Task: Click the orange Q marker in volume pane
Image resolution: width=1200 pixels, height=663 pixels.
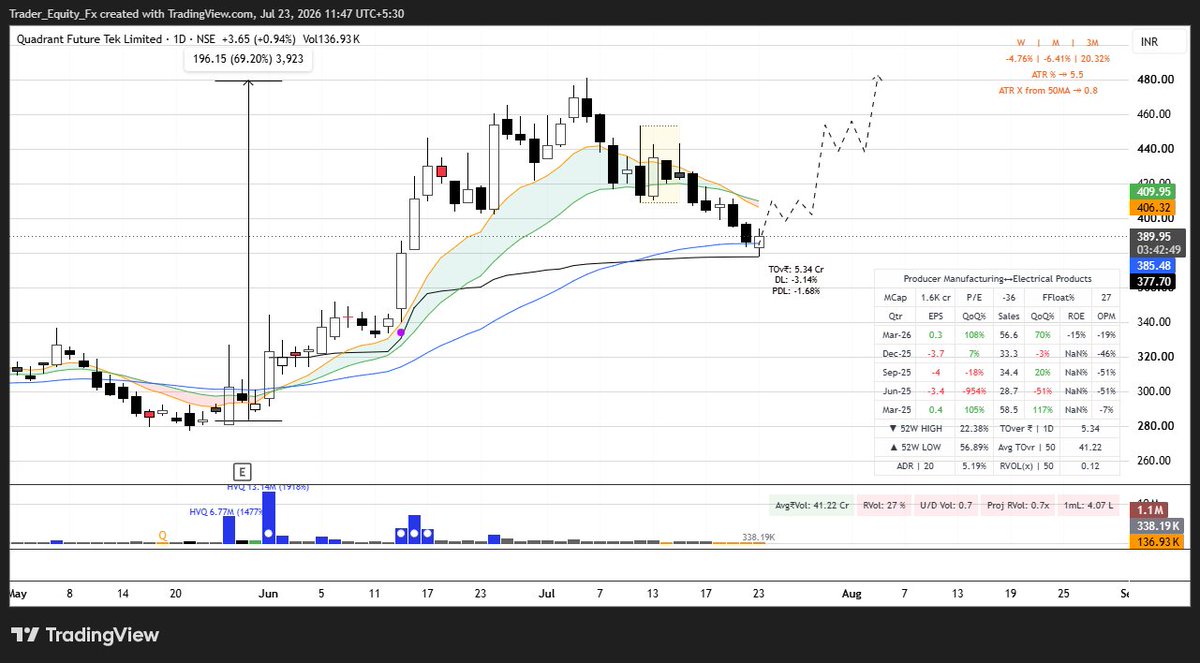Action: (x=162, y=536)
